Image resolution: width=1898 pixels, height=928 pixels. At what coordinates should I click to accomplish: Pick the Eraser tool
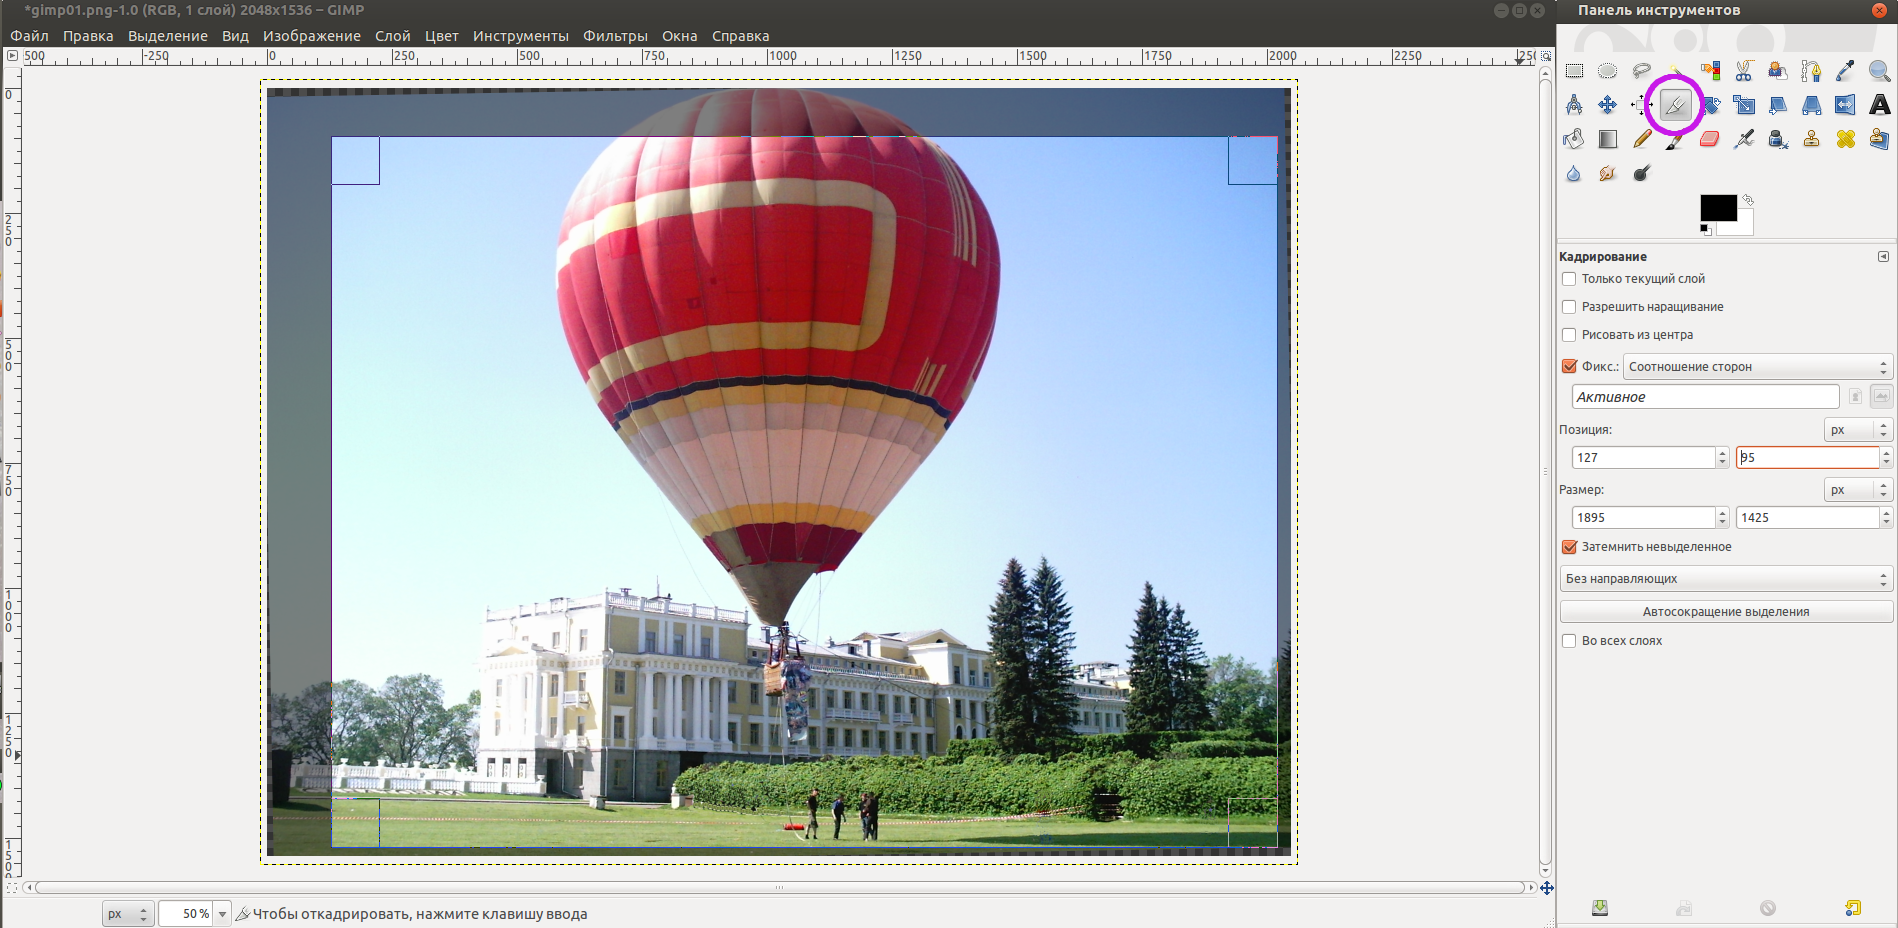click(x=1709, y=139)
